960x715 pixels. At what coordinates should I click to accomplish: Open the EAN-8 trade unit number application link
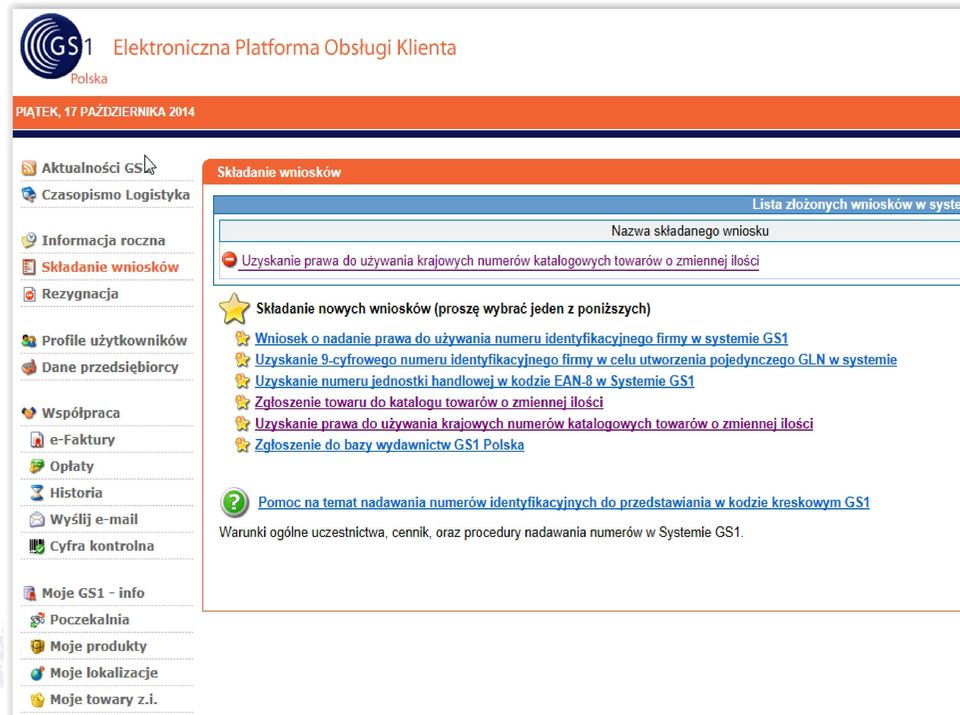474,381
